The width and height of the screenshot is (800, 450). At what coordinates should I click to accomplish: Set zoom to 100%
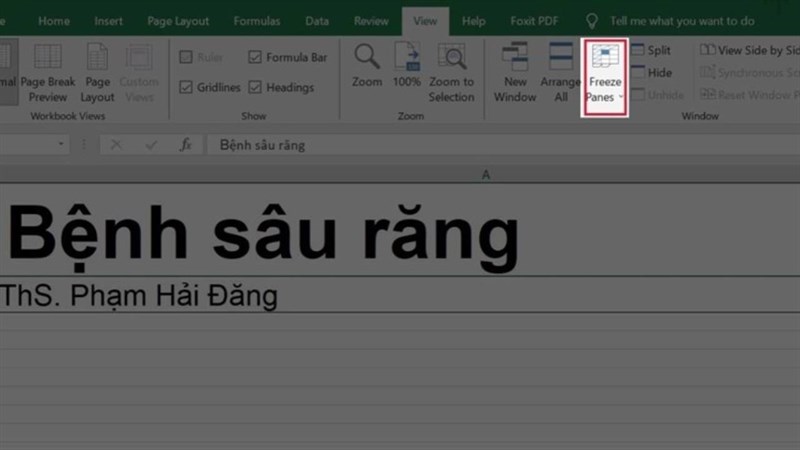(407, 65)
